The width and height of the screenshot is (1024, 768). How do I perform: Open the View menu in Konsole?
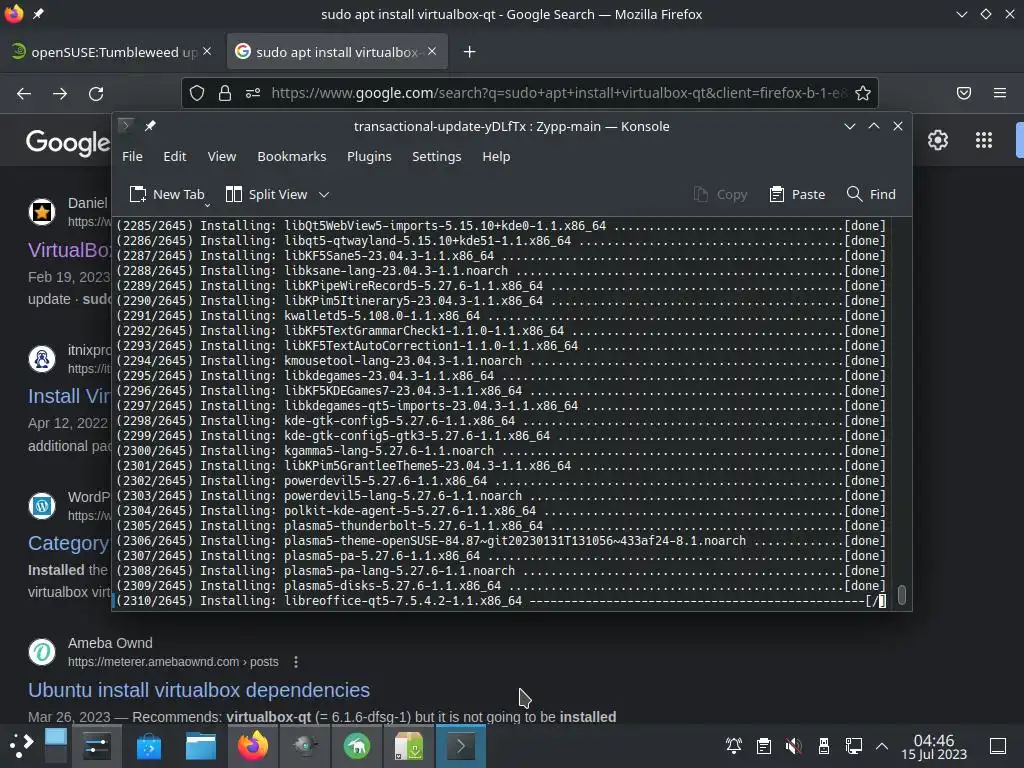coord(221,156)
